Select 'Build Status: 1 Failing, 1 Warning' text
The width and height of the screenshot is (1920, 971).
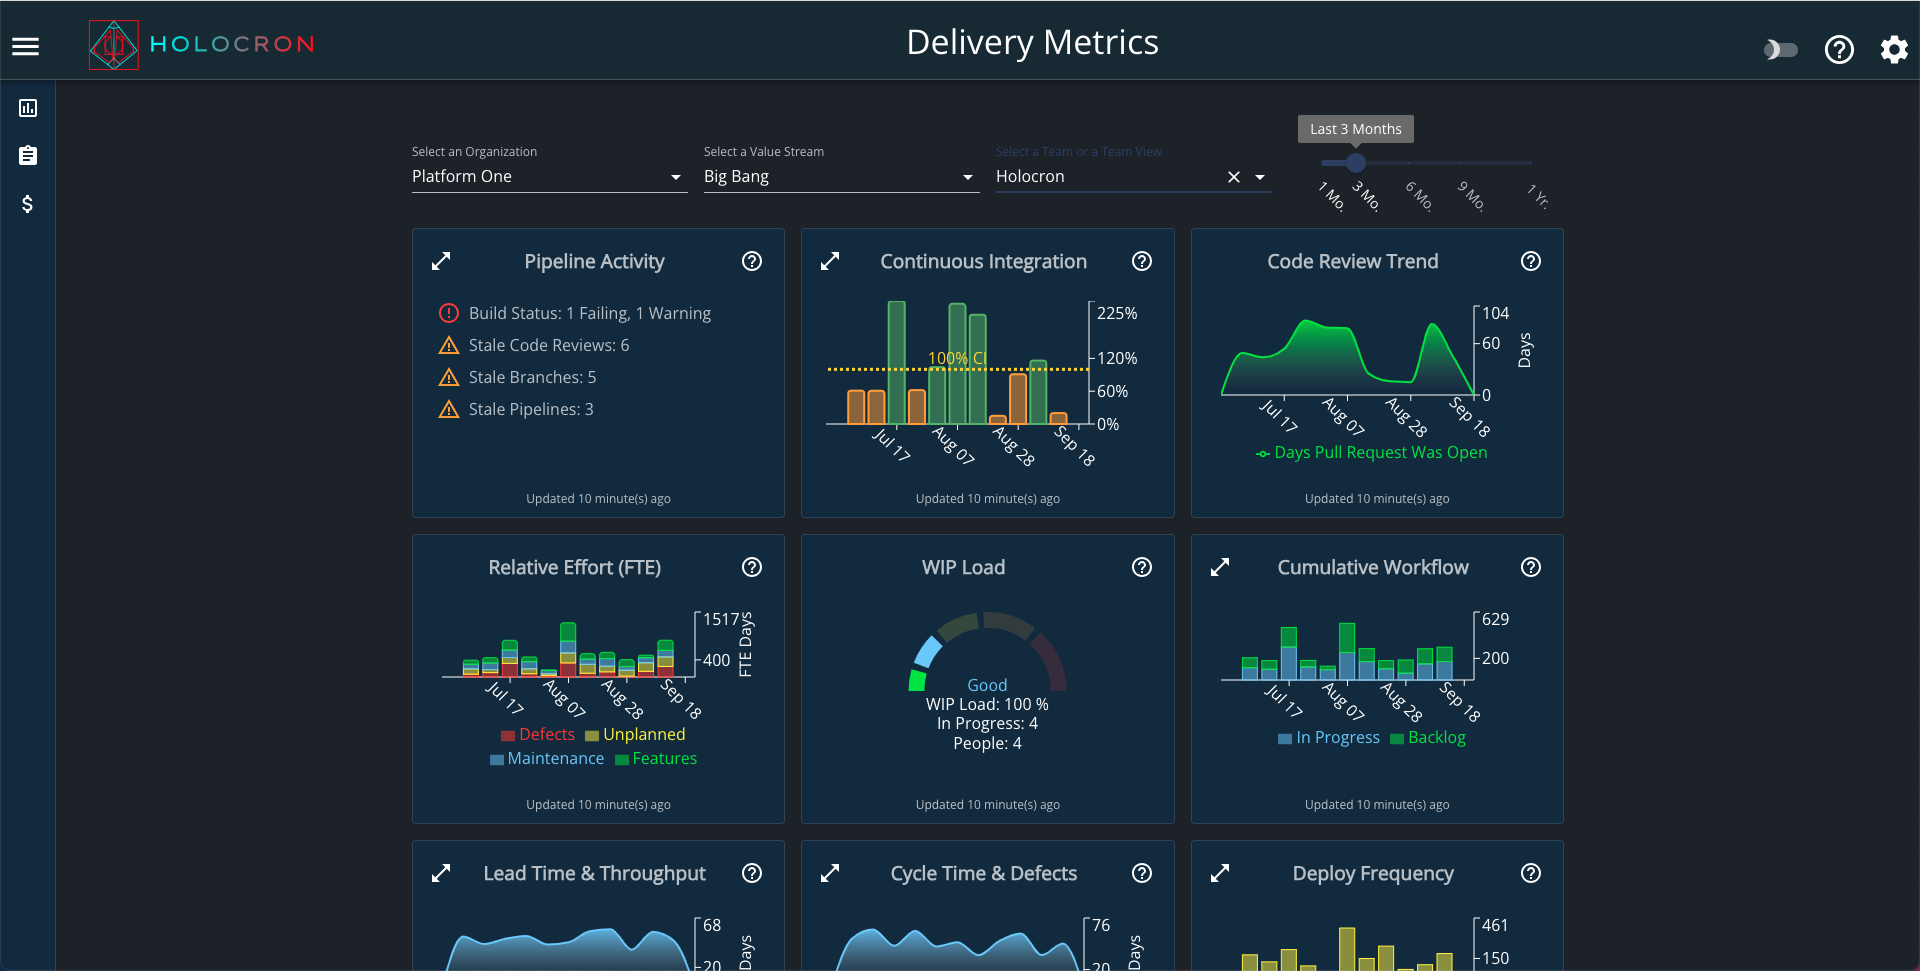coord(590,313)
